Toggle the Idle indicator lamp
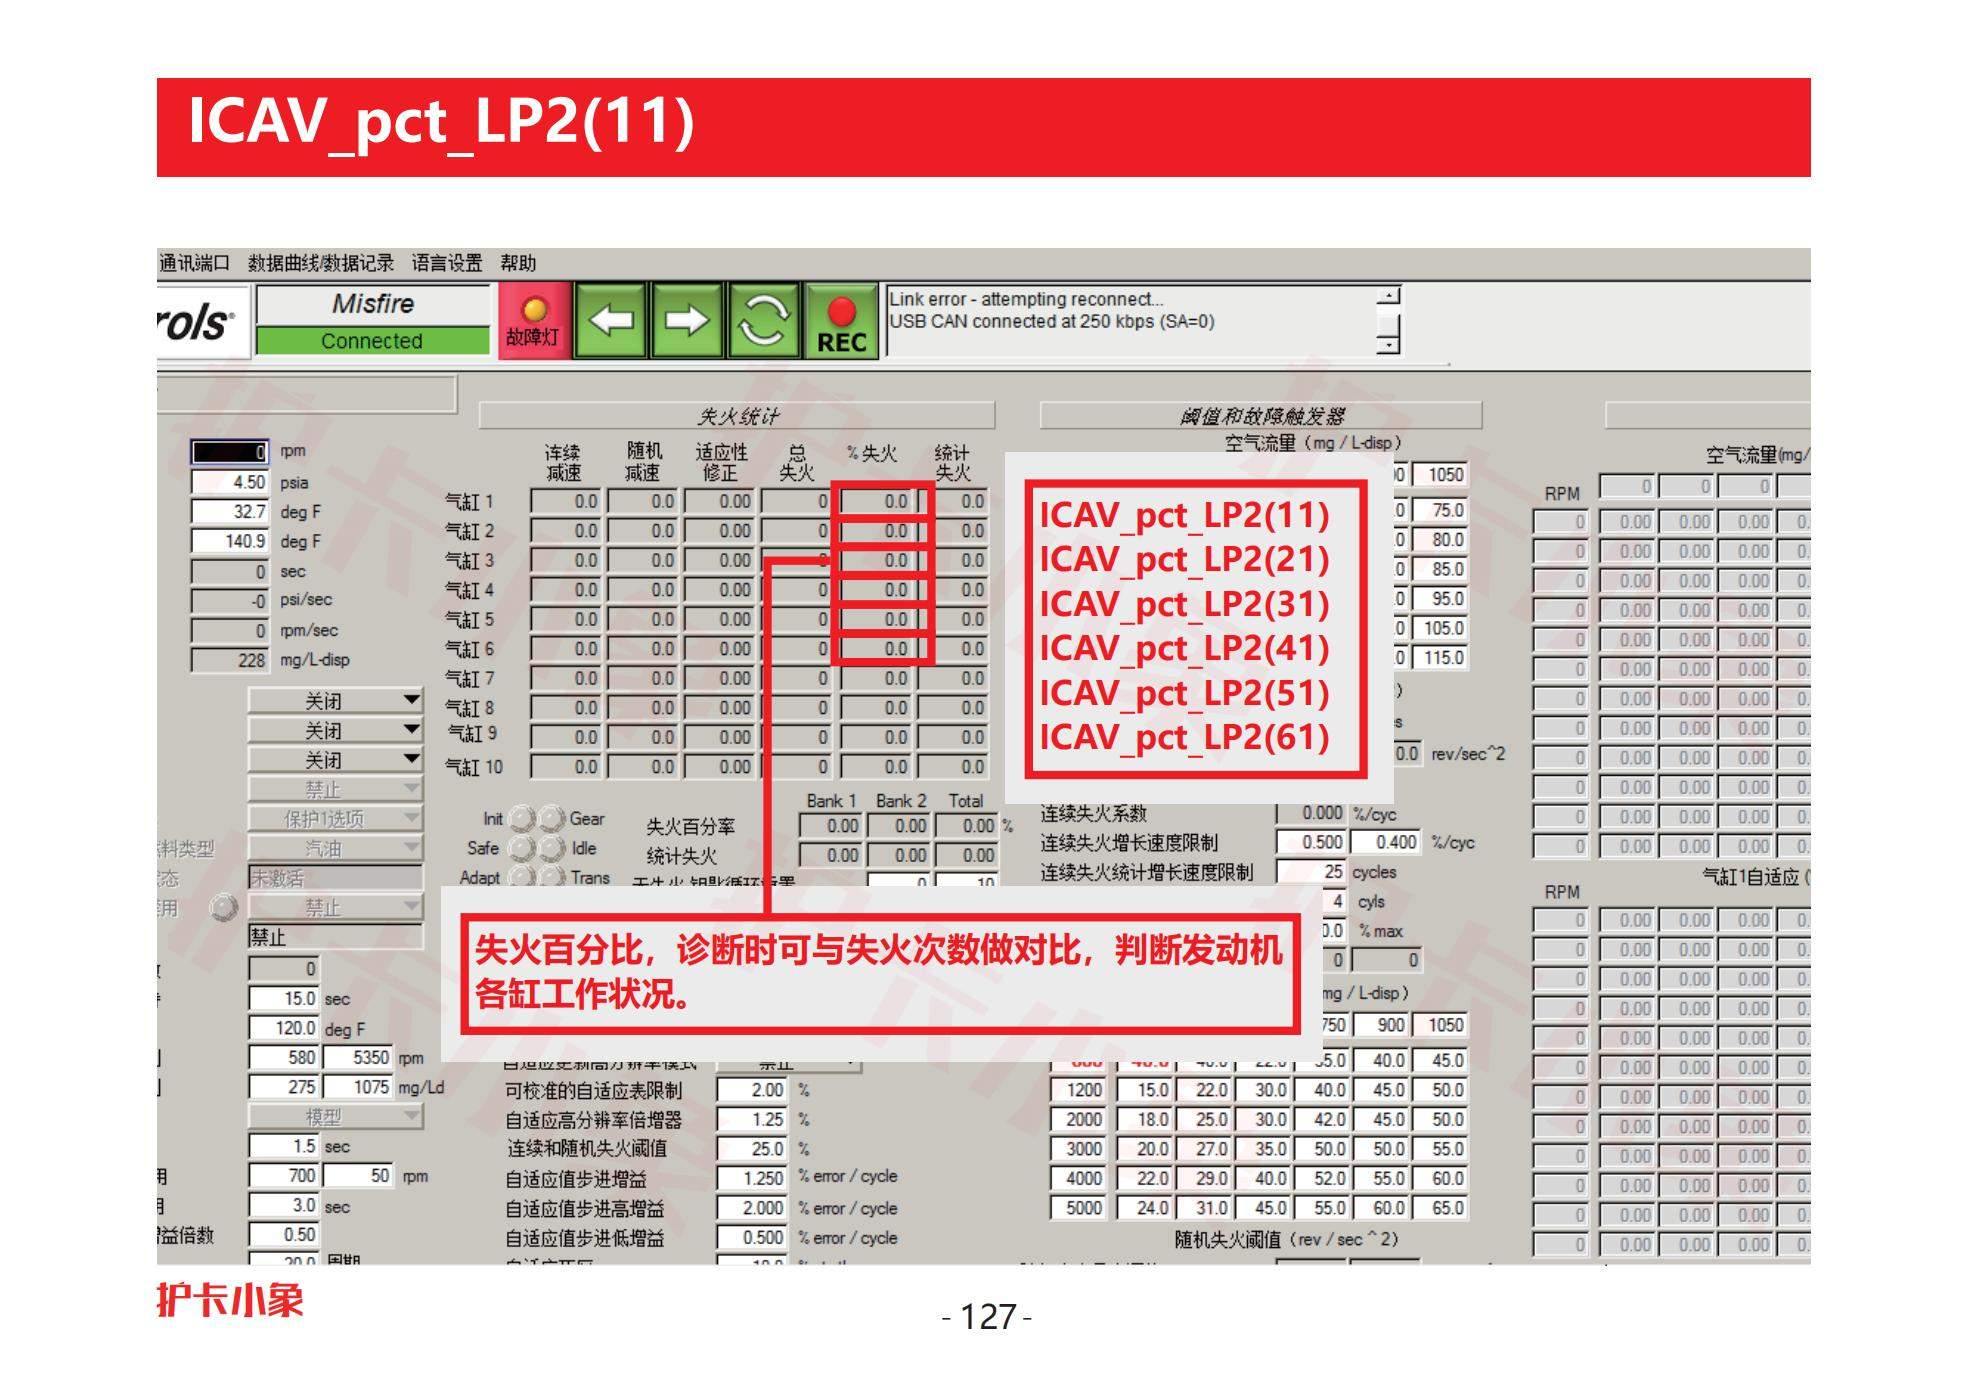 pos(553,848)
